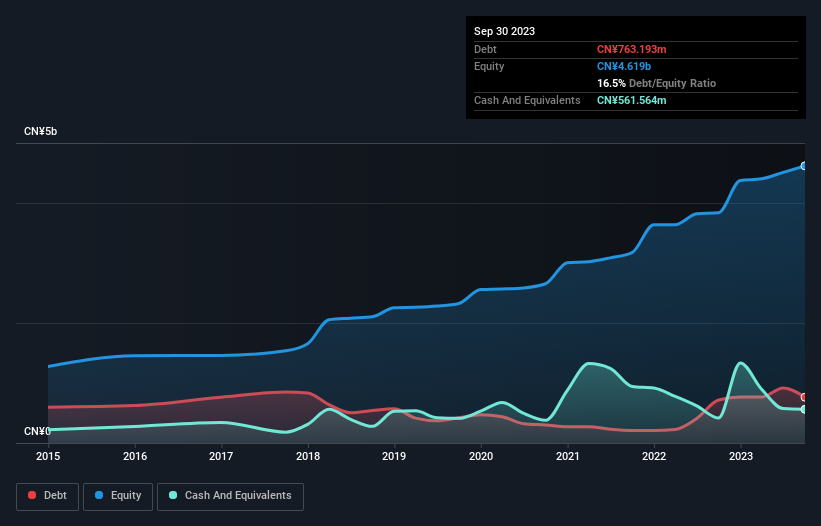Click the 2019 x-axis label
This screenshot has width=821, height=526.
394,456
